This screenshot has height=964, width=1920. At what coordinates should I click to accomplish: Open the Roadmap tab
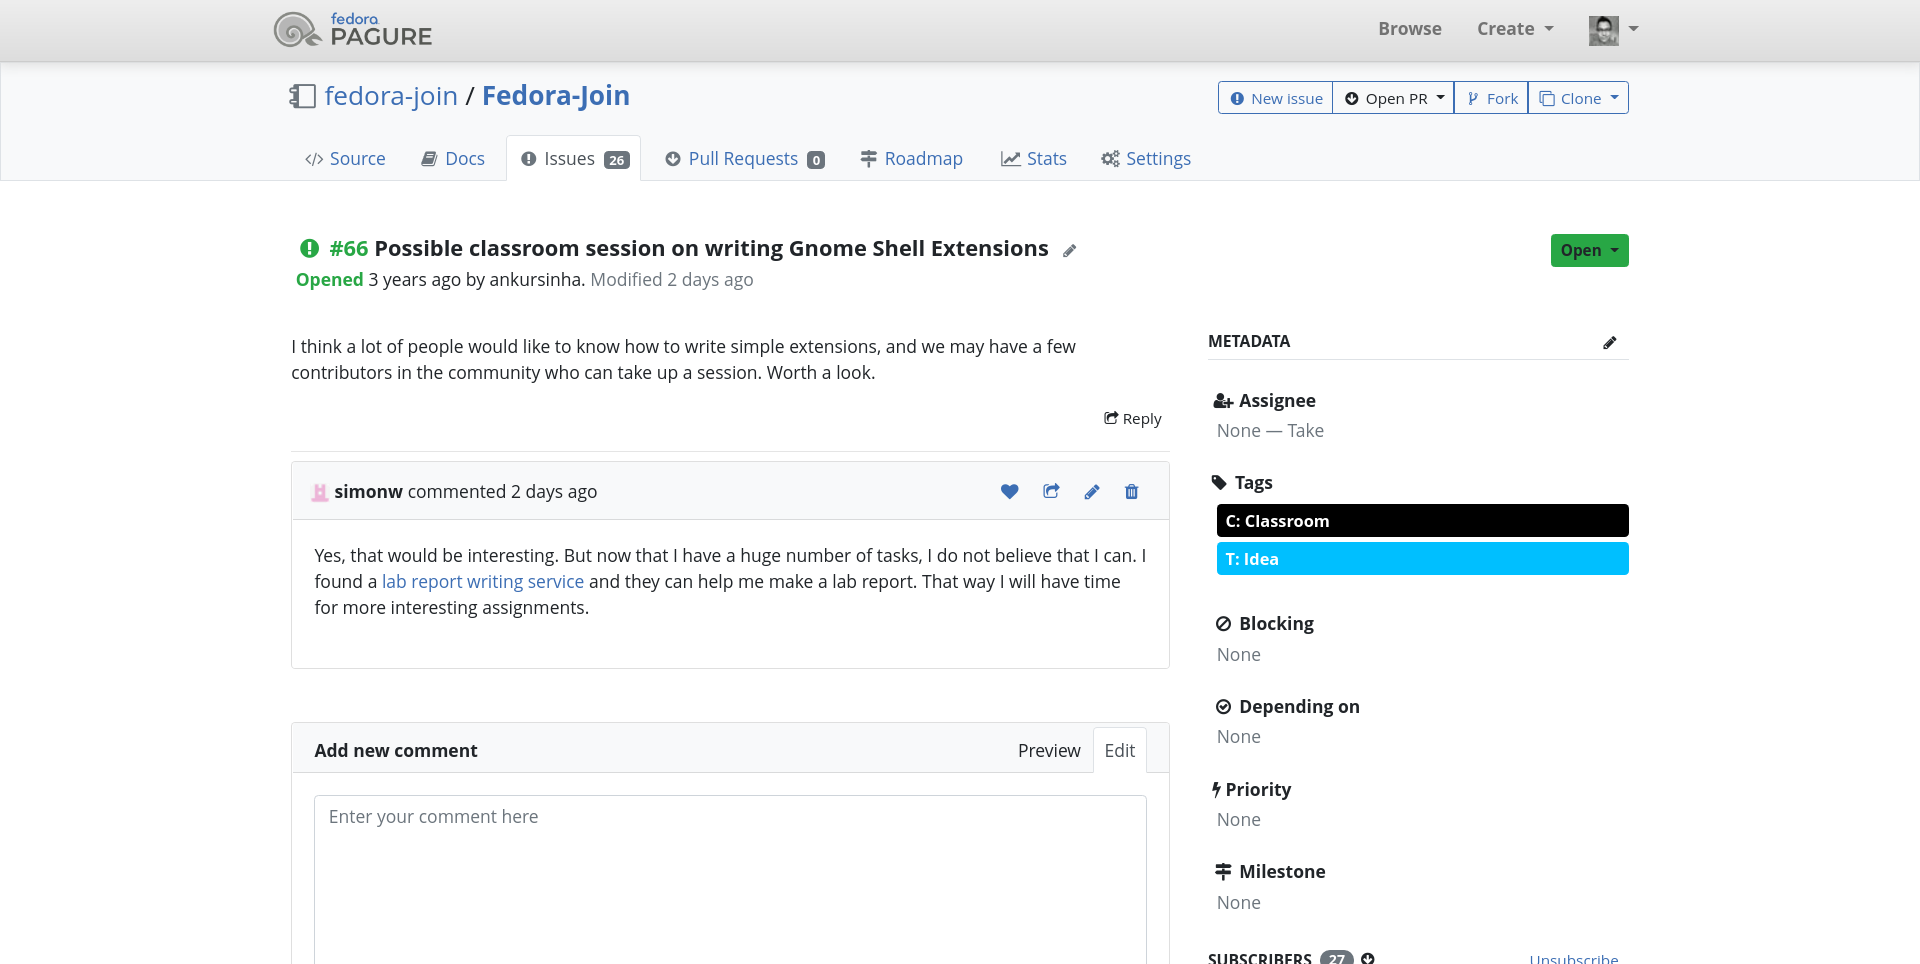(x=912, y=159)
